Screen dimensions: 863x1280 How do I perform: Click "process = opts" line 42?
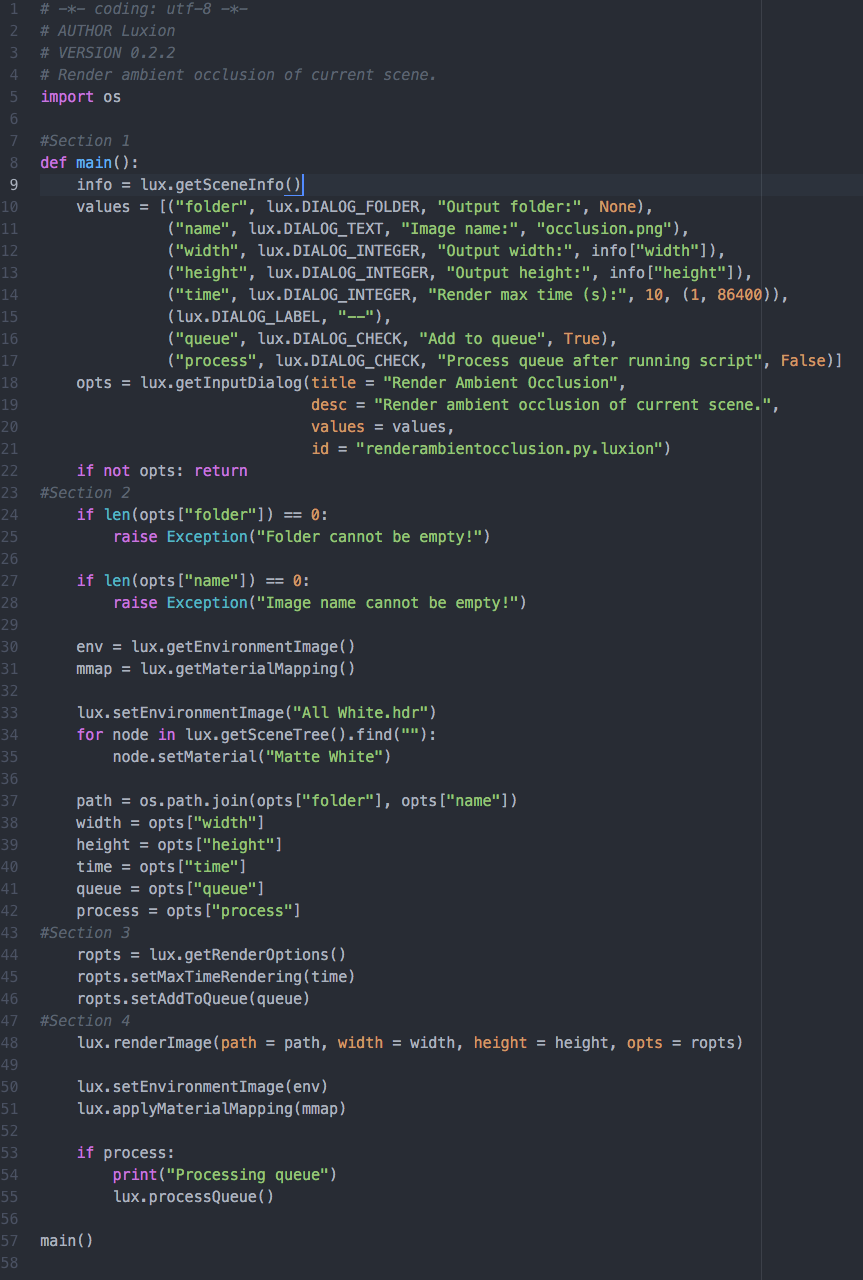189,910
